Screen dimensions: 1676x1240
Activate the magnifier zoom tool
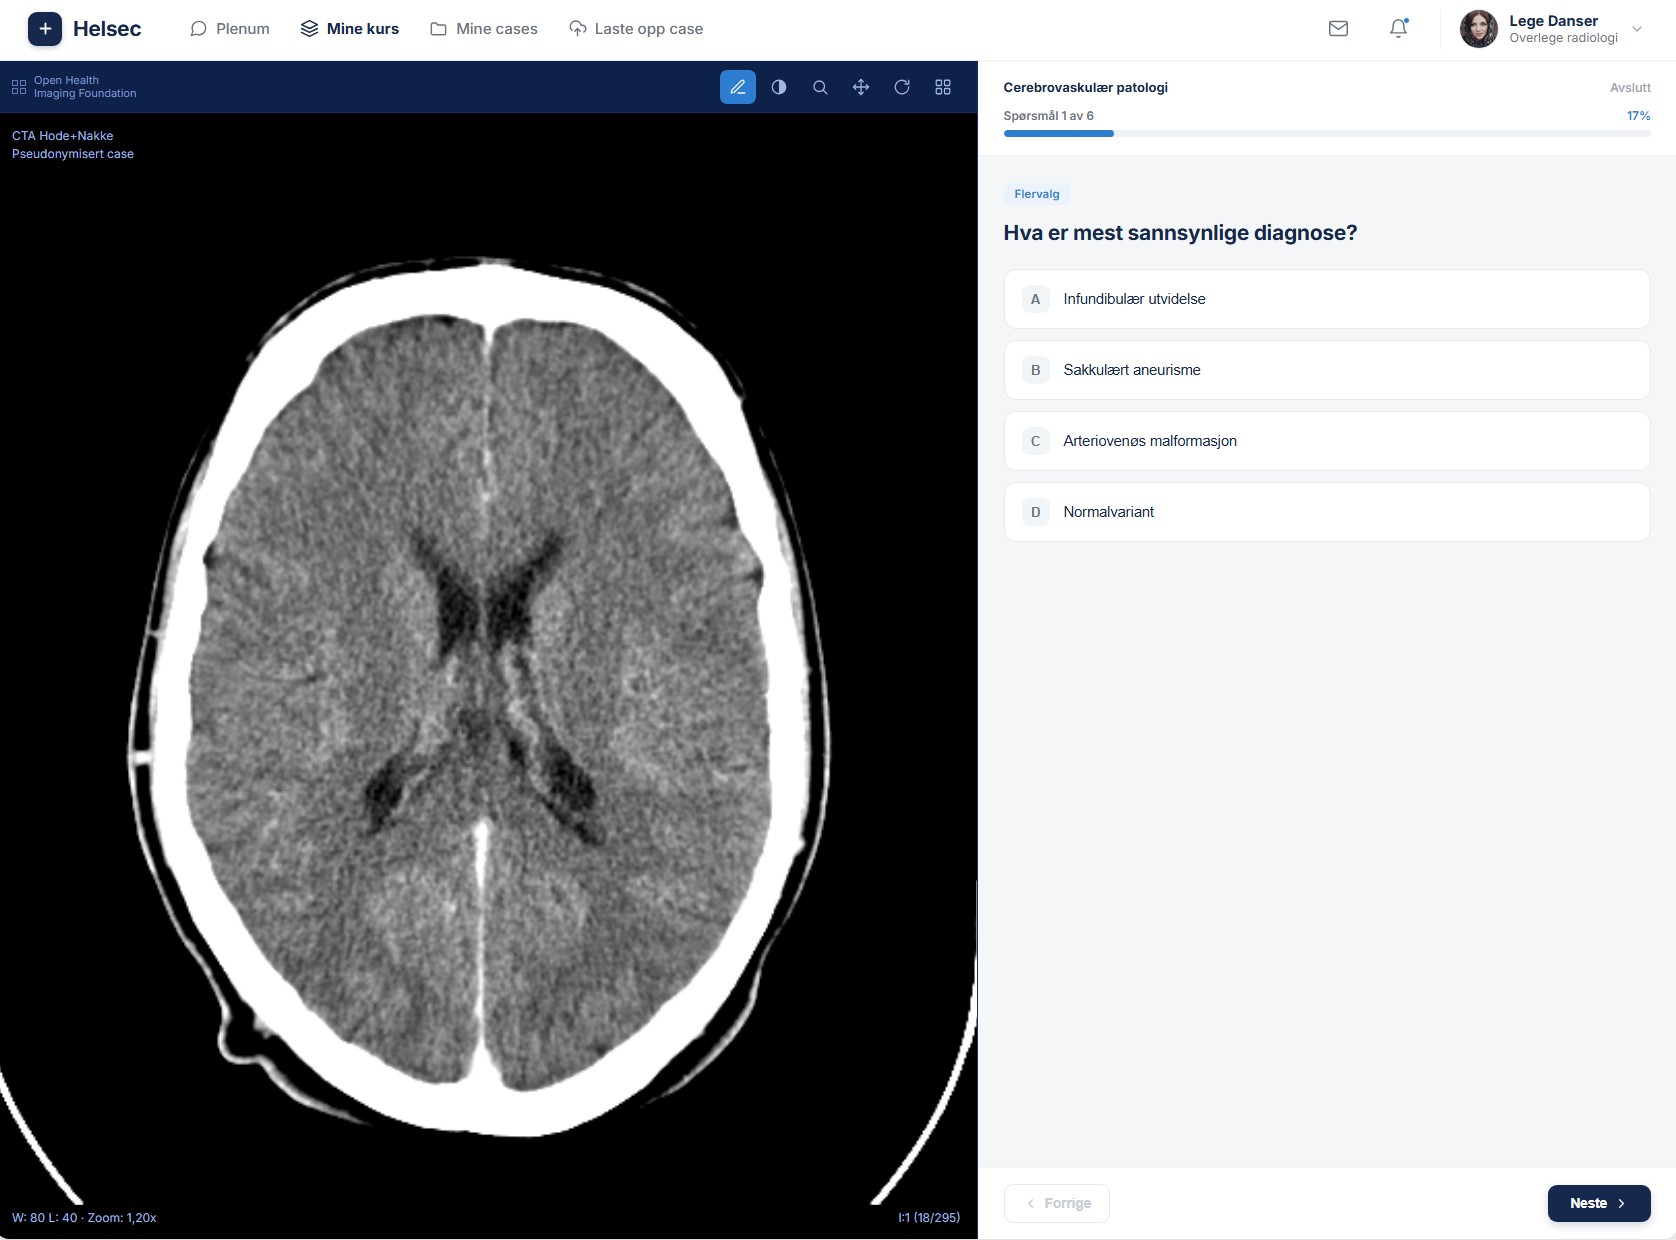pyautogui.click(x=820, y=87)
